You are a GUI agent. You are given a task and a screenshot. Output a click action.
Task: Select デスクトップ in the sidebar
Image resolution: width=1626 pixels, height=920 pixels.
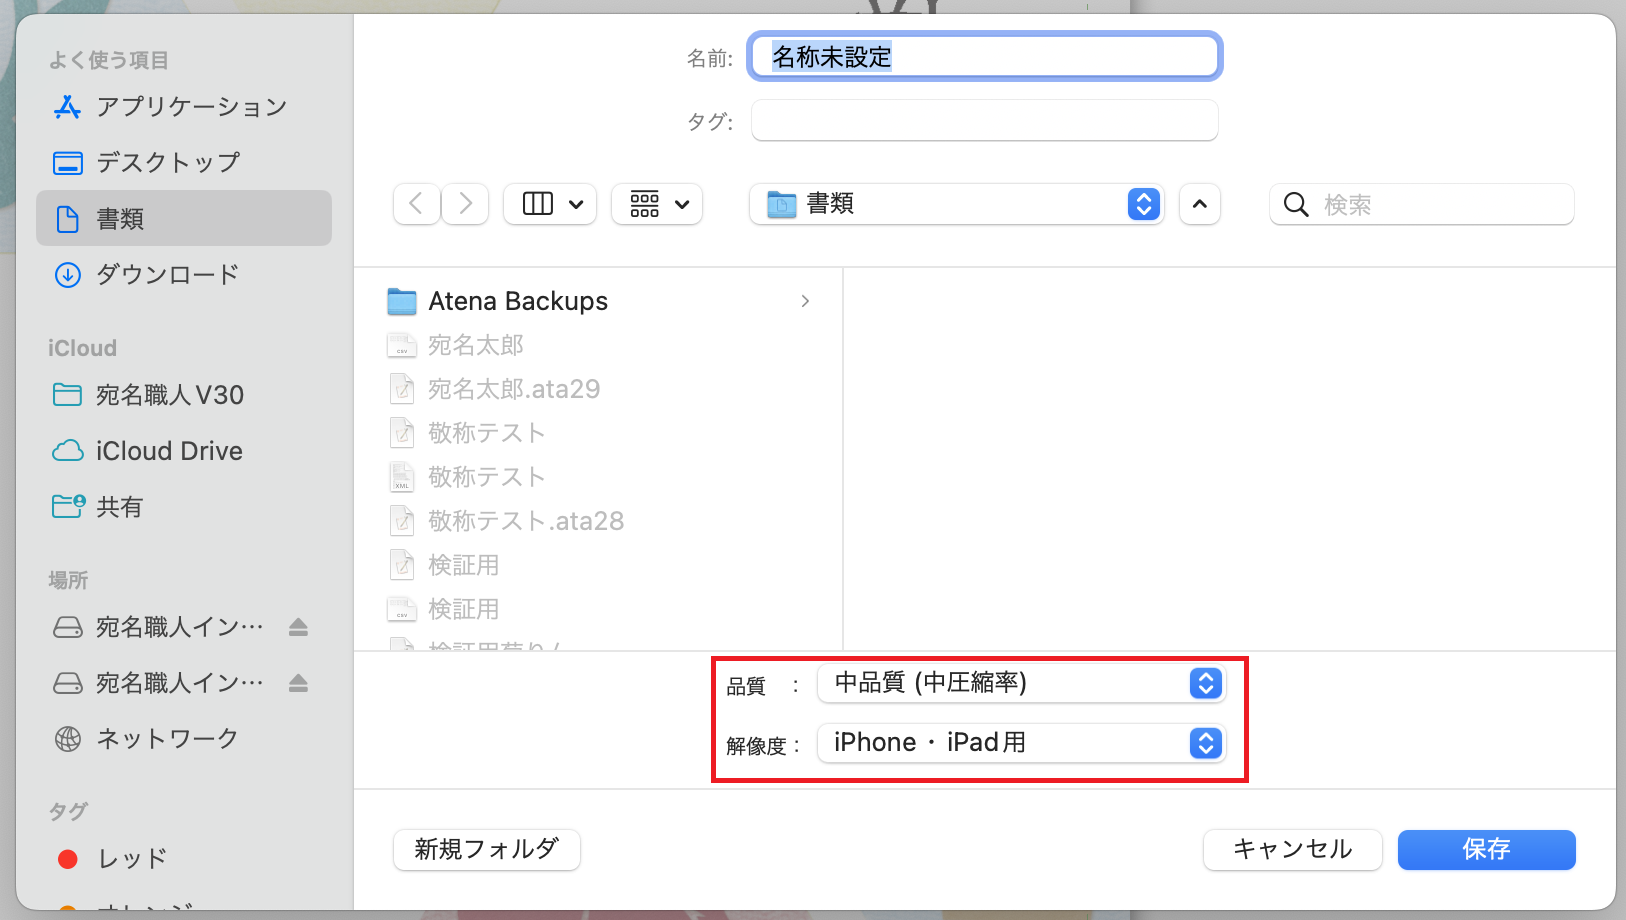point(167,163)
